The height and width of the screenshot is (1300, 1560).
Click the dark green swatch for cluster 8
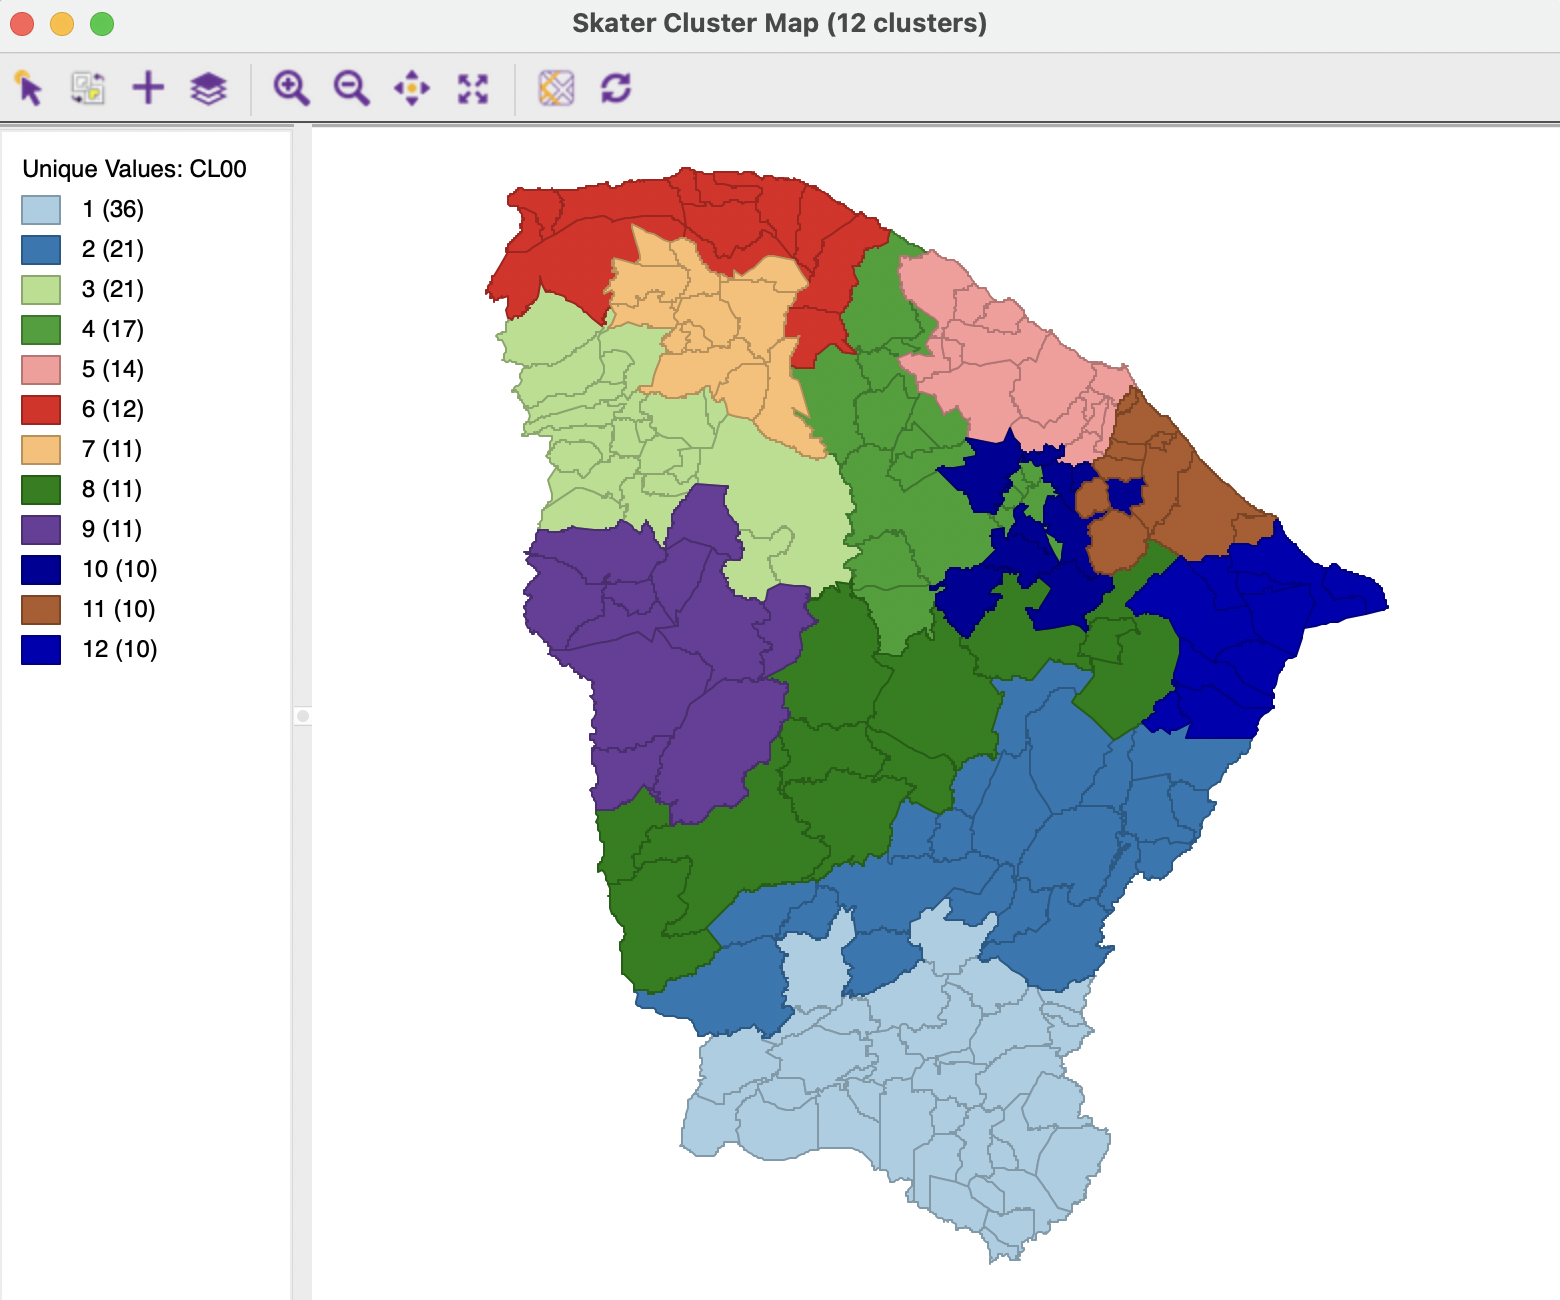coord(41,490)
